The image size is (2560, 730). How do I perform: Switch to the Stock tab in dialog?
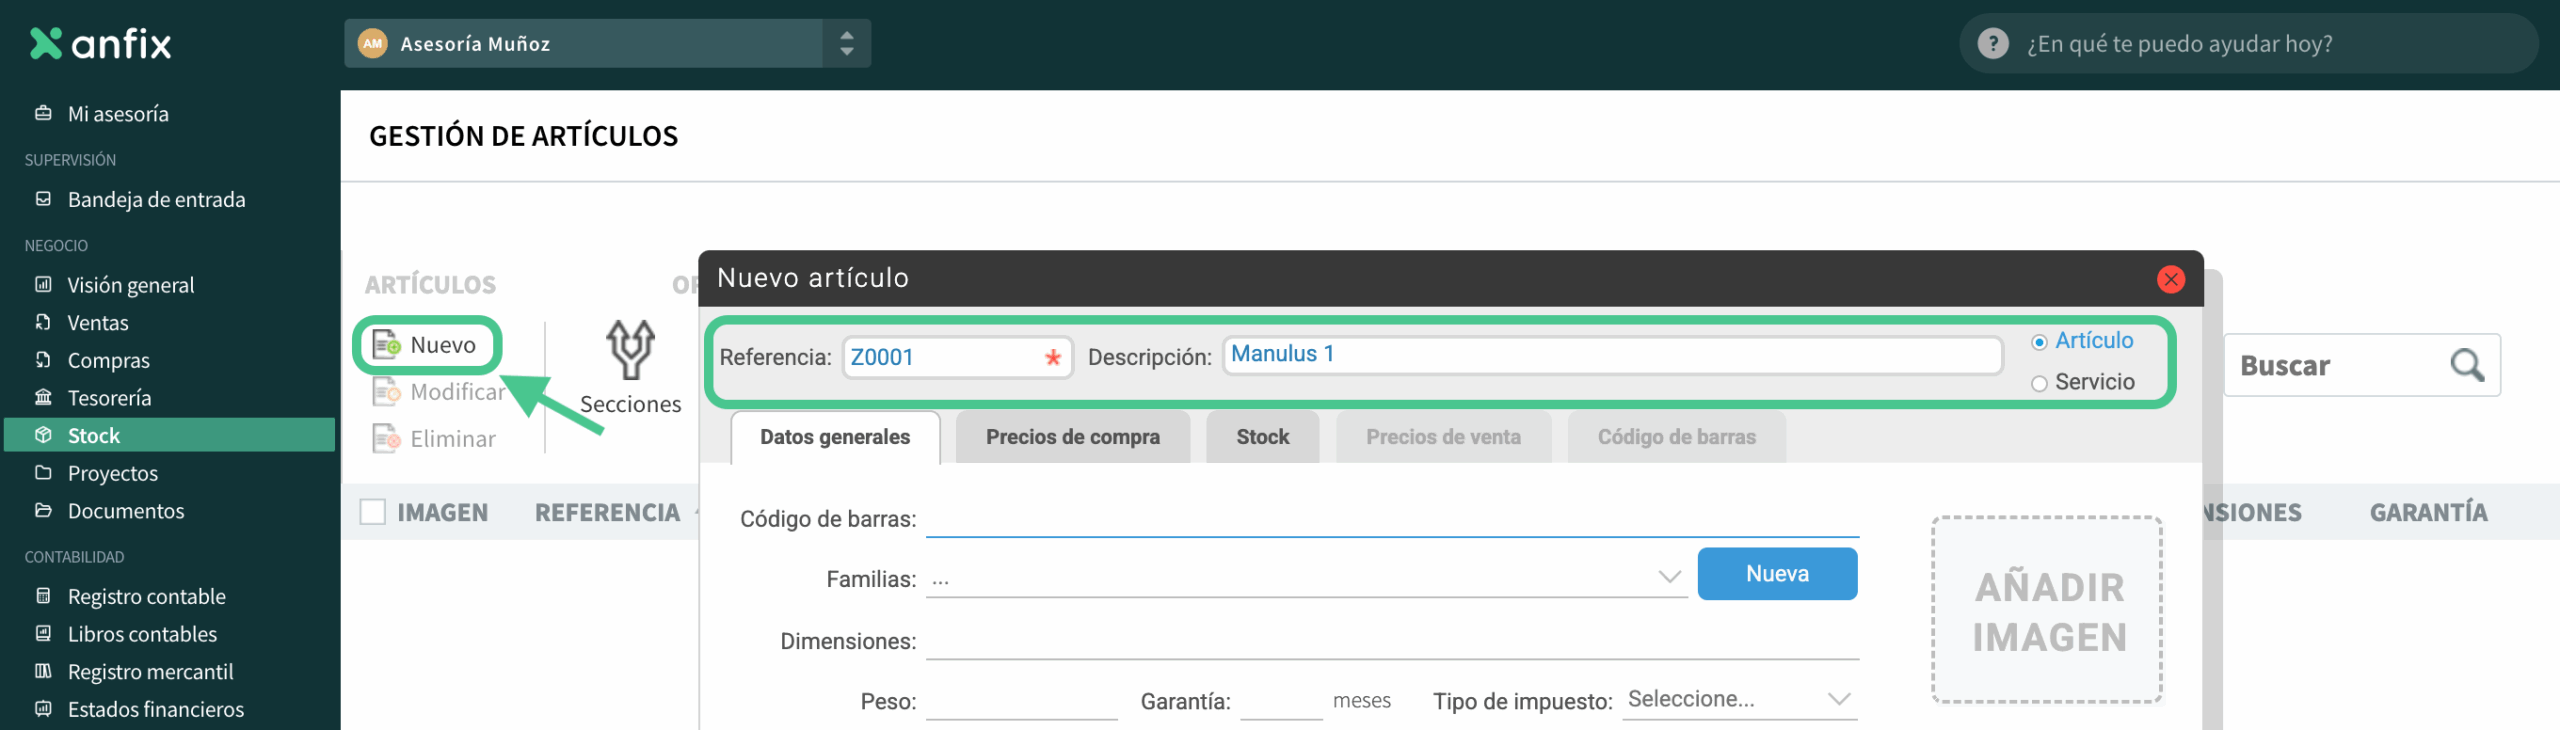pyautogui.click(x=1262, y=437)
